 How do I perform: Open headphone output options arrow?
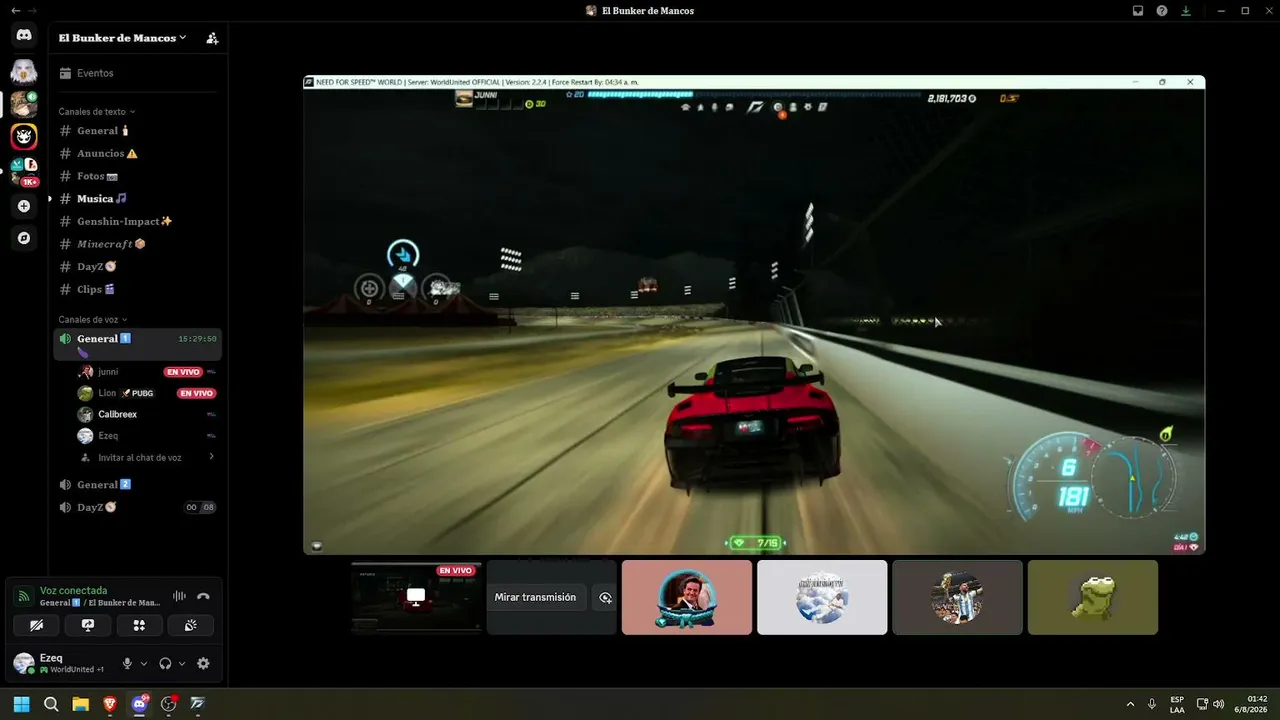click(182, 663)
